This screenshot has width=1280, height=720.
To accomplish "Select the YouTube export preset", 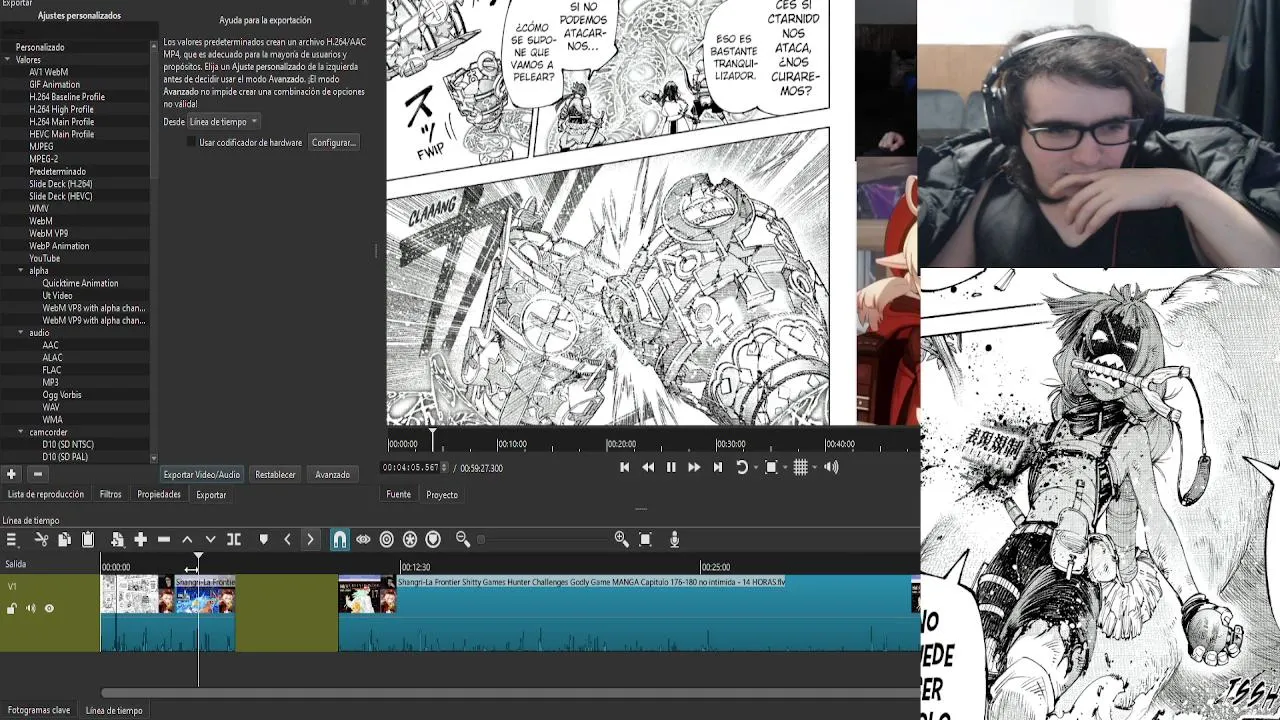I will (45, 258).
